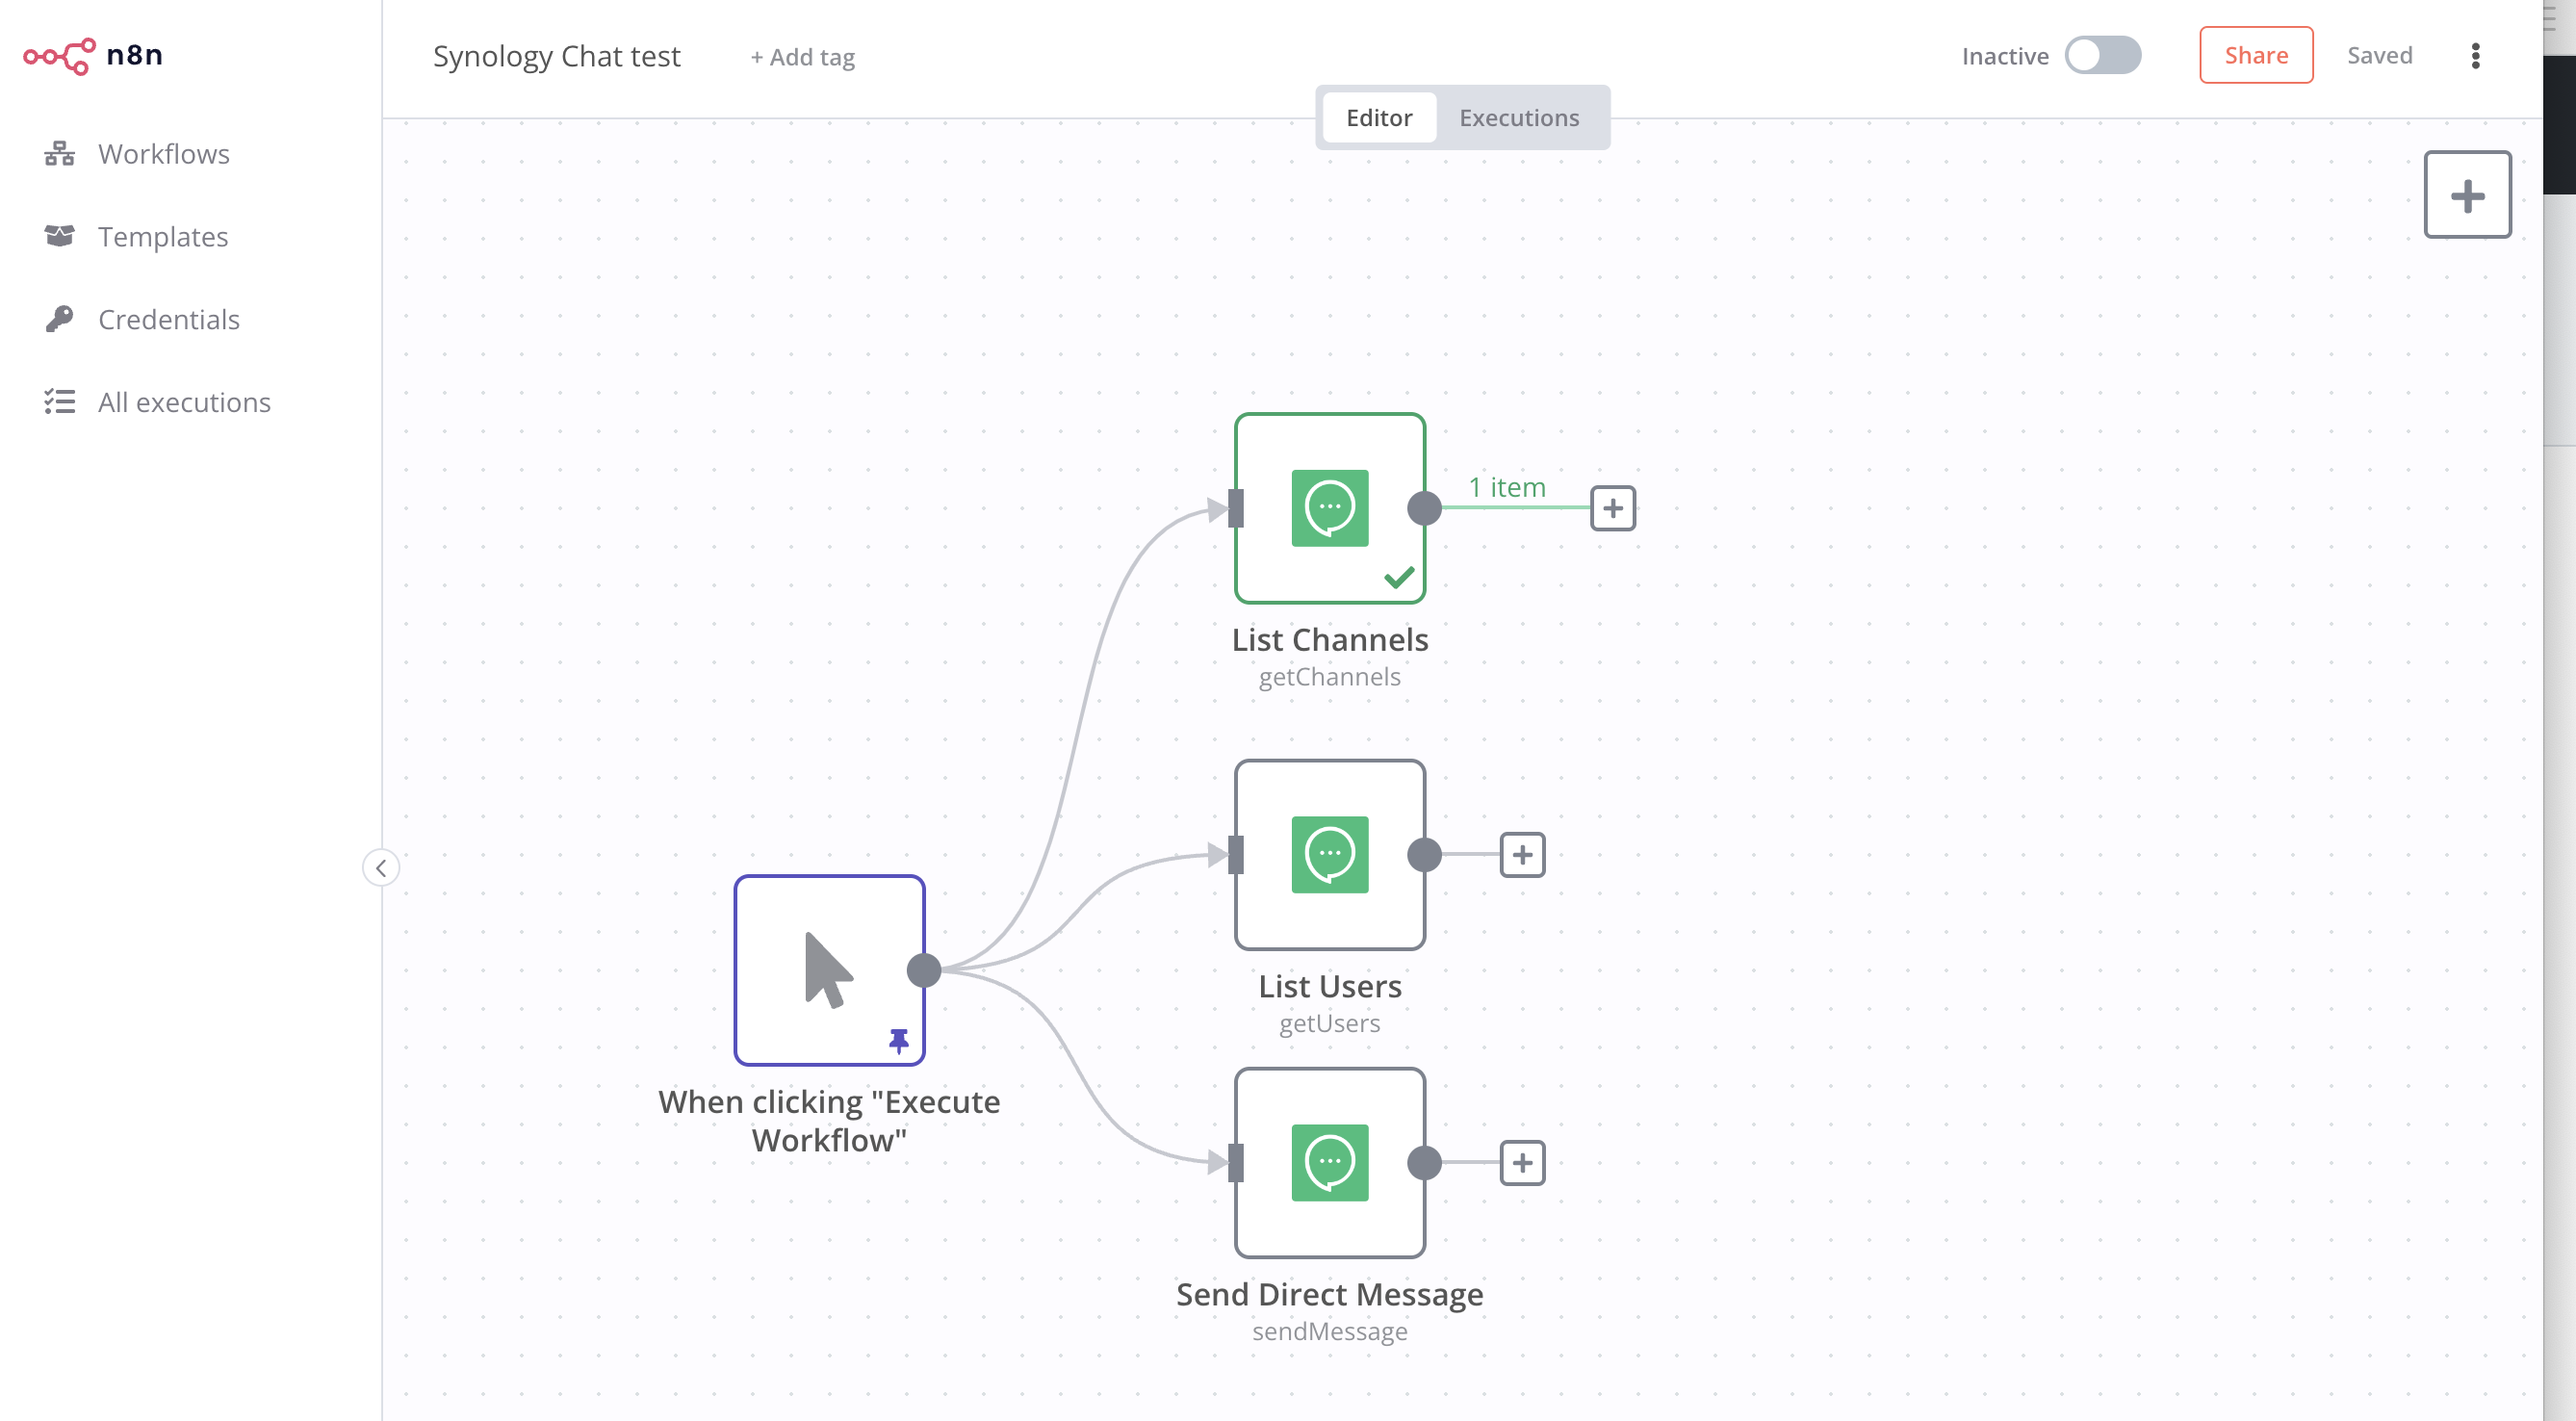Open the three-dot workflow options menu
The width and height of the screenshot is (2576, 1421).
pos(2475,56)
